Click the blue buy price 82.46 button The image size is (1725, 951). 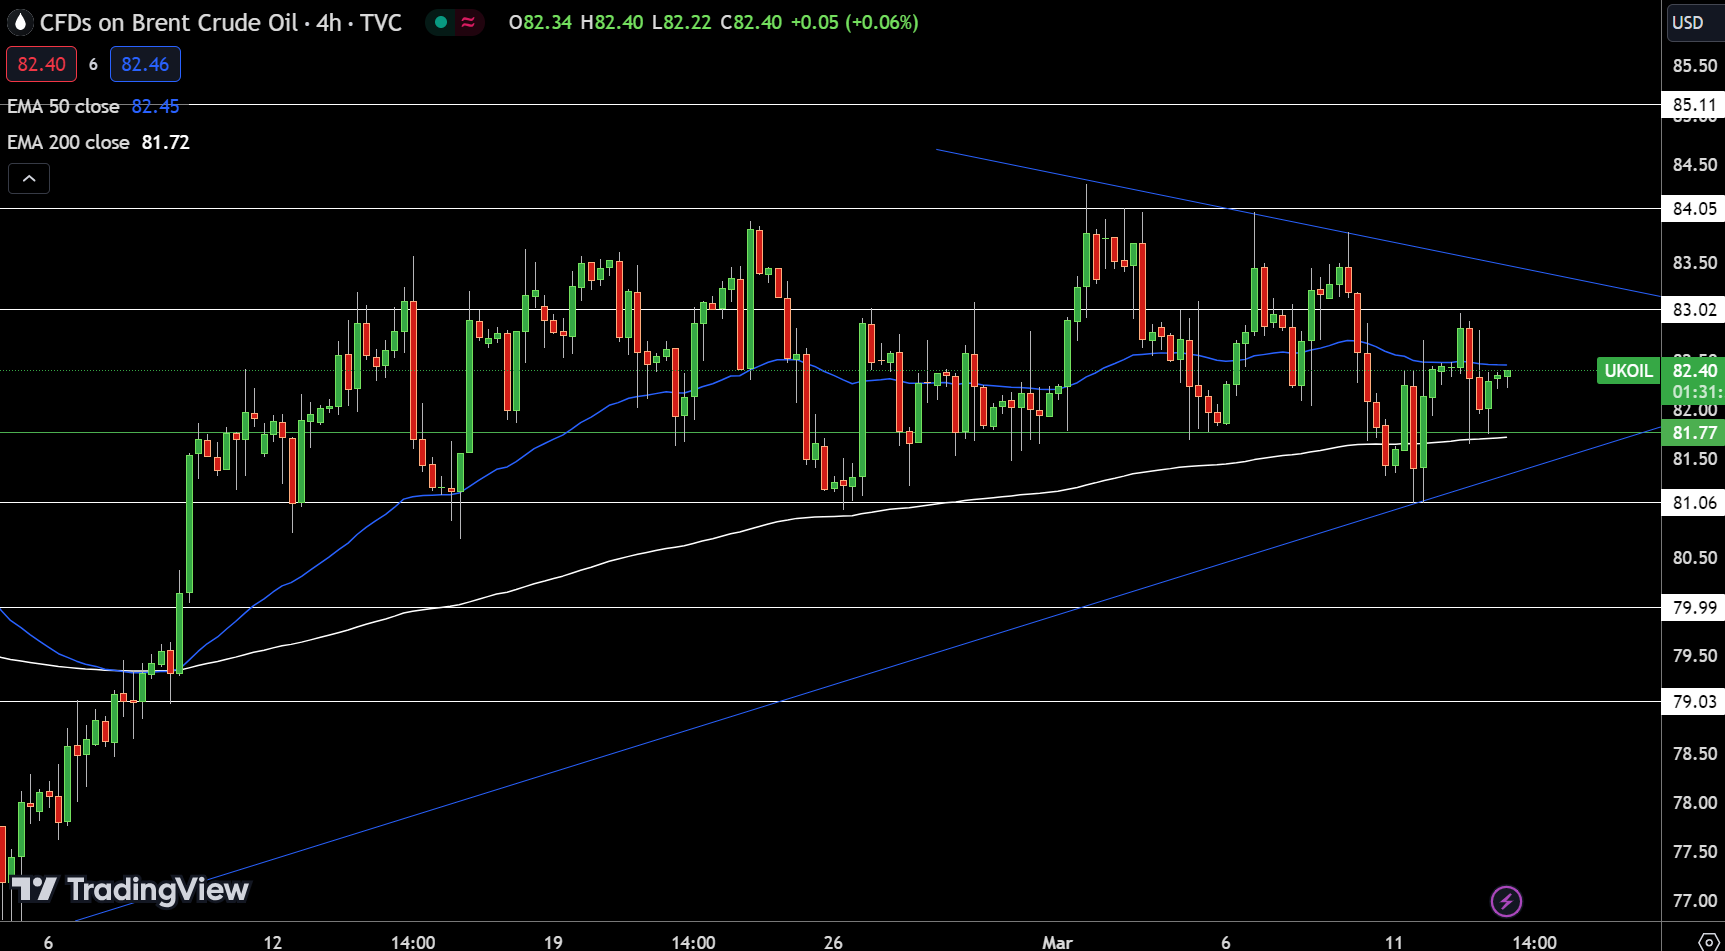145,64
